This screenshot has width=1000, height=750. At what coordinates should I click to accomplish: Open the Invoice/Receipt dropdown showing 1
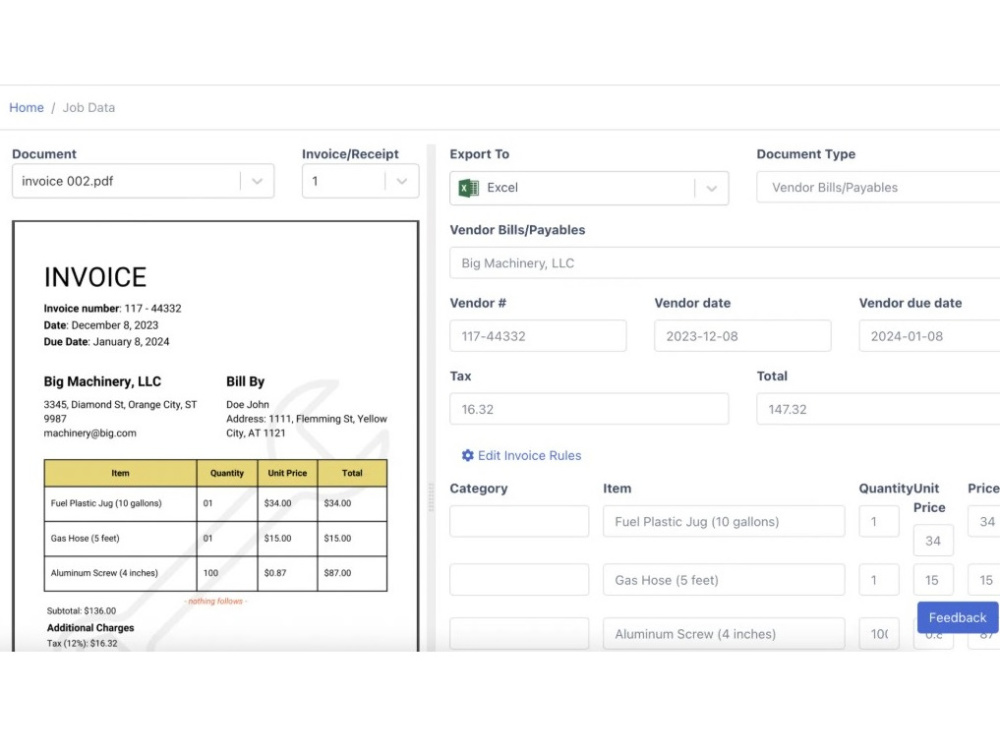pos(360,181)
